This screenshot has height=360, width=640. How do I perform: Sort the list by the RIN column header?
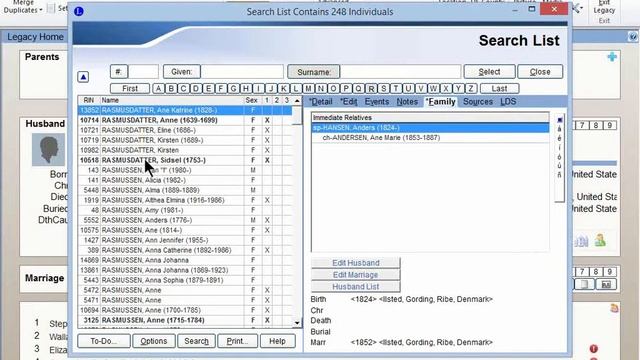[x=89, y=100]
